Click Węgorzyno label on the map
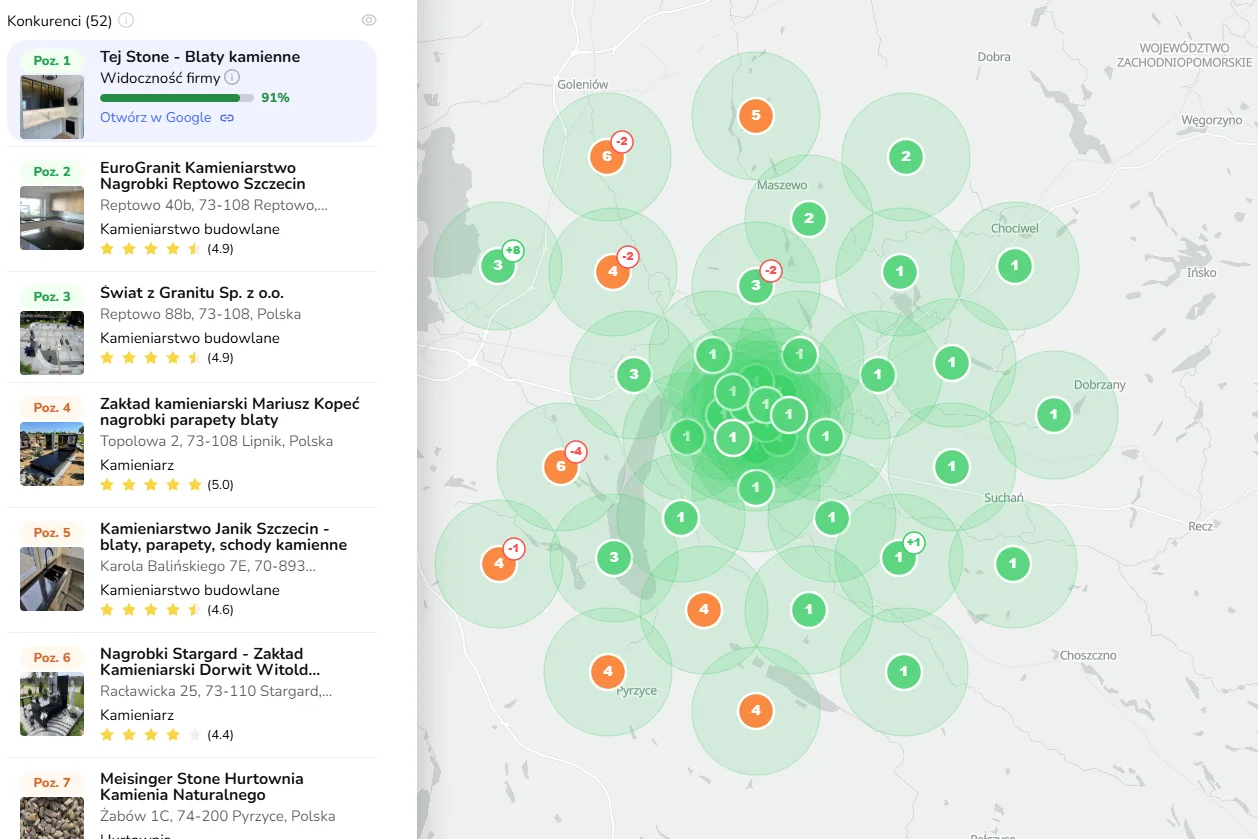The image size is (1258, 839). pyautogui.click(x=1211, y=120)
